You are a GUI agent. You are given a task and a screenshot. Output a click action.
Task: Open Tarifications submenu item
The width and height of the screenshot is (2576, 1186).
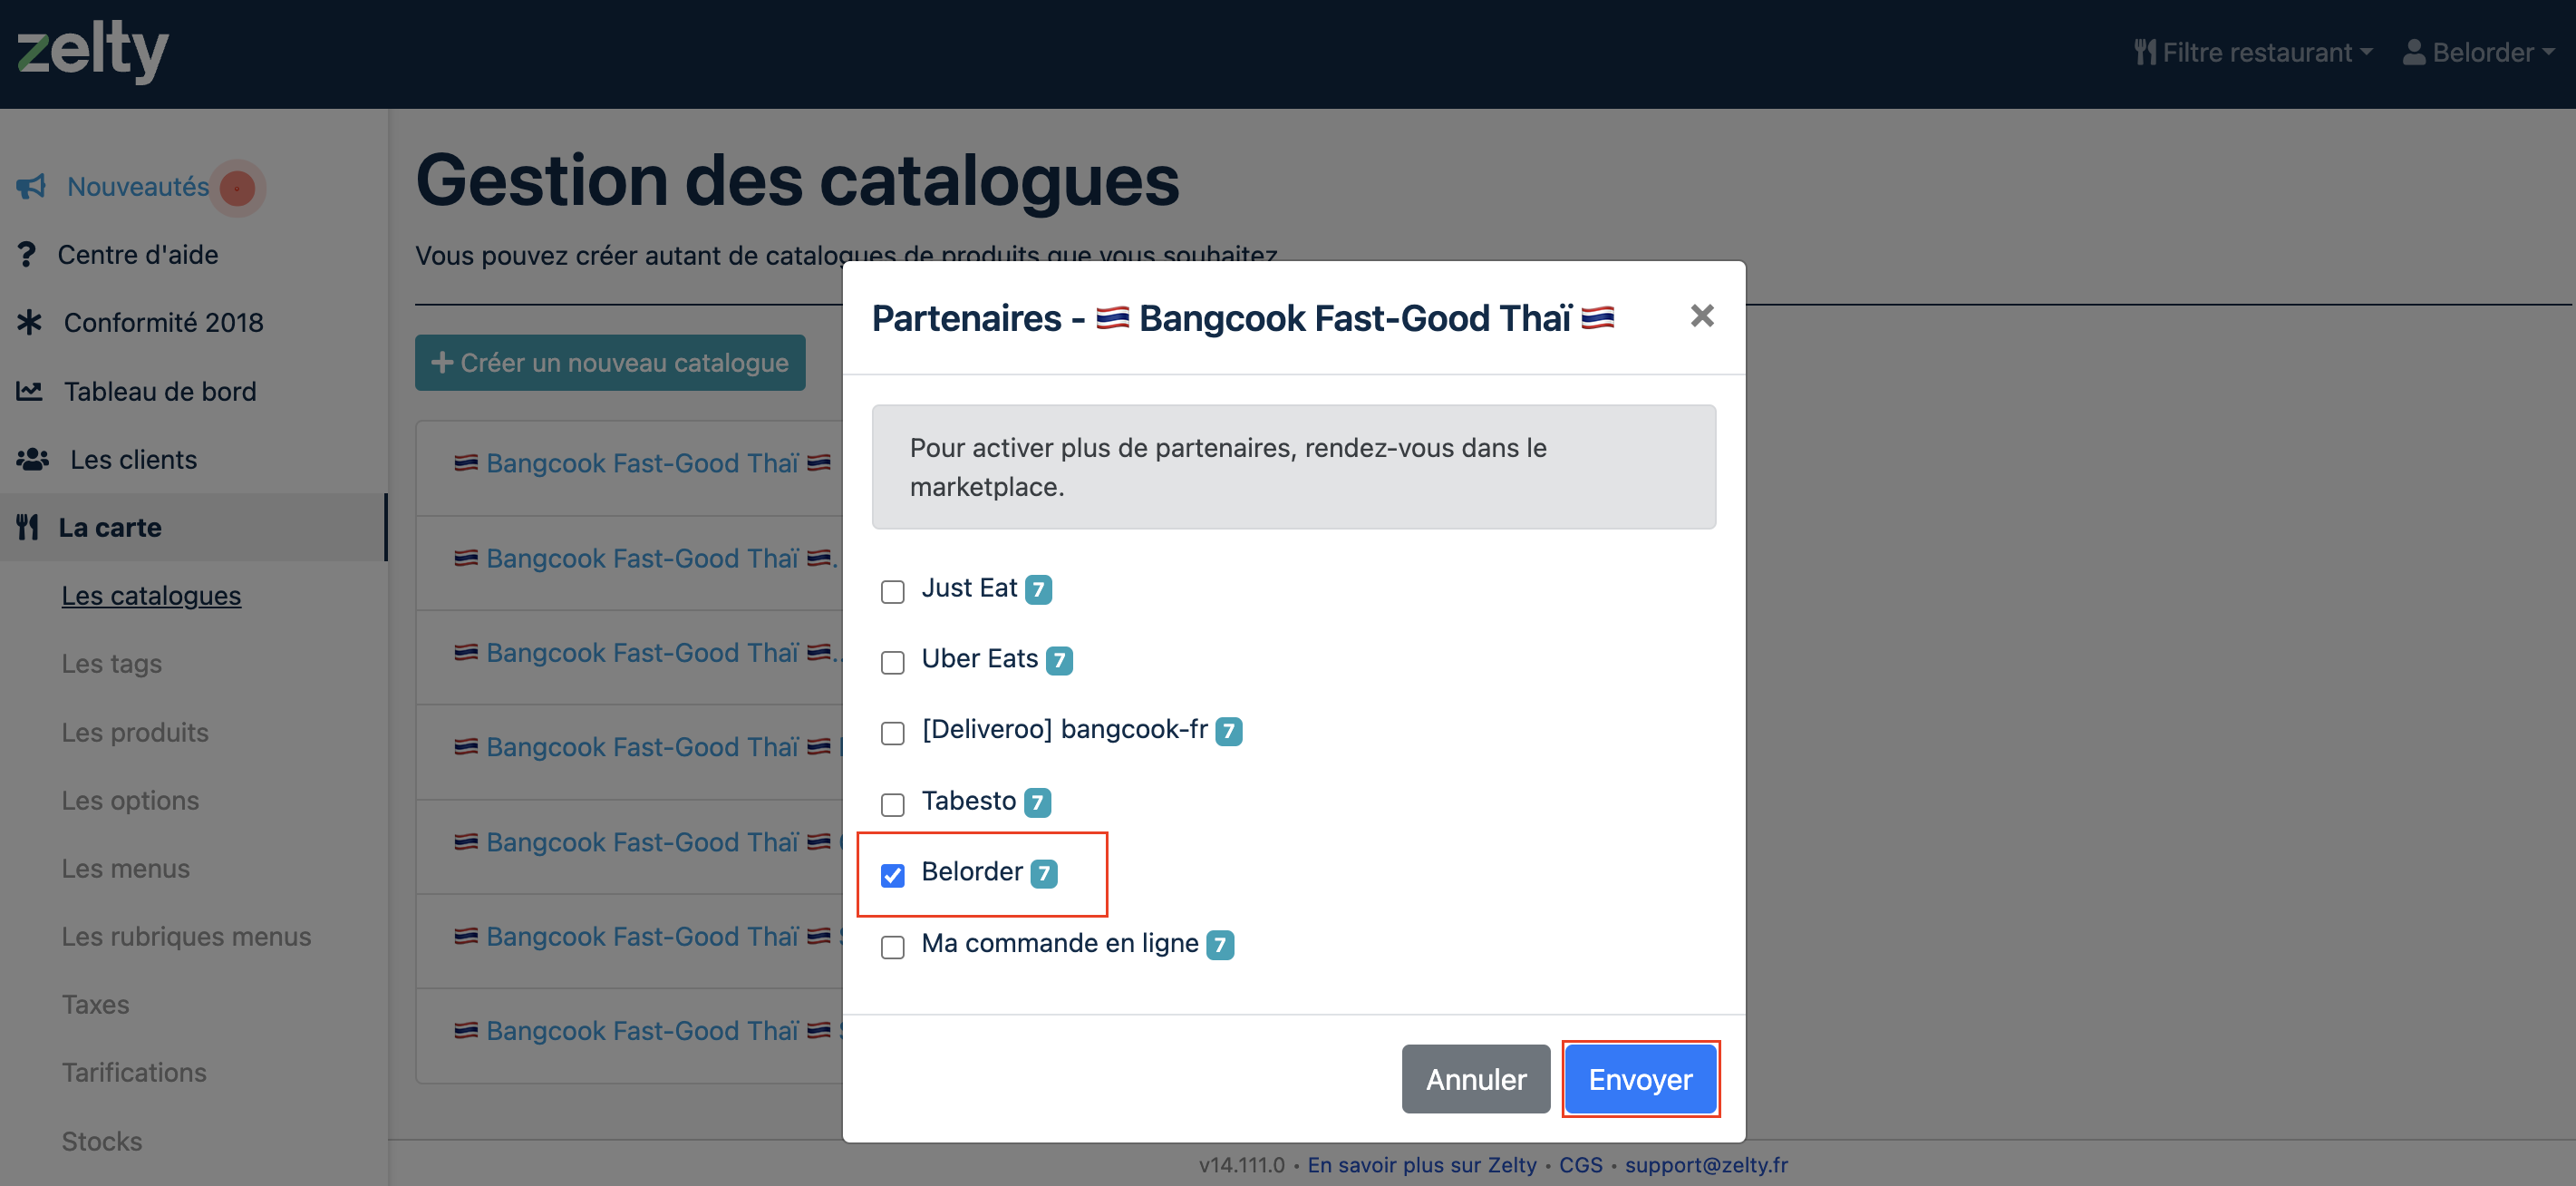(134, 1072)
